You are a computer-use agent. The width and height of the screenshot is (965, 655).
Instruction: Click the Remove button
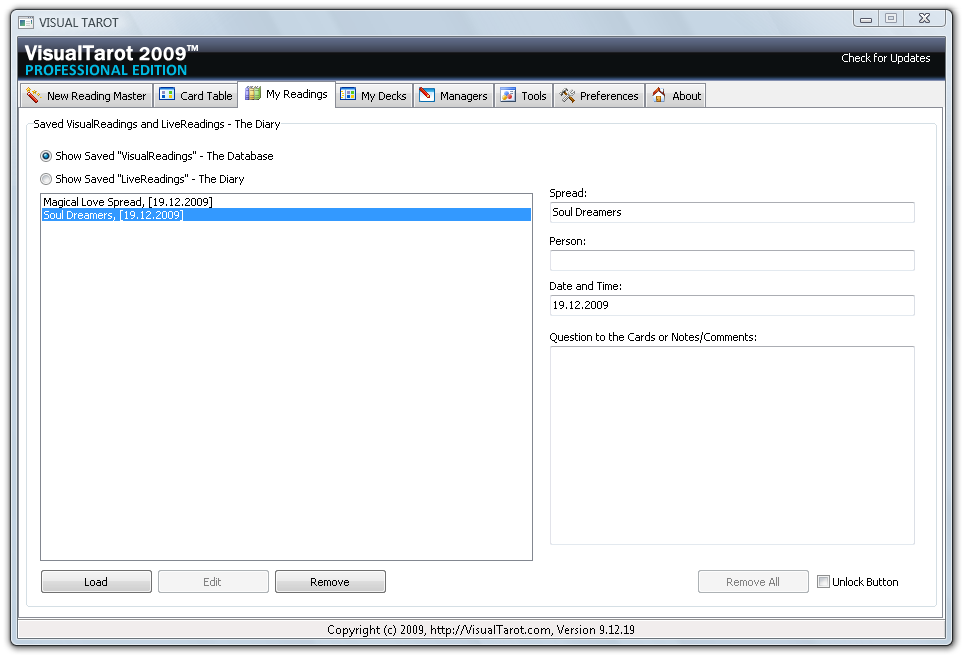click(x=330, y=582)
